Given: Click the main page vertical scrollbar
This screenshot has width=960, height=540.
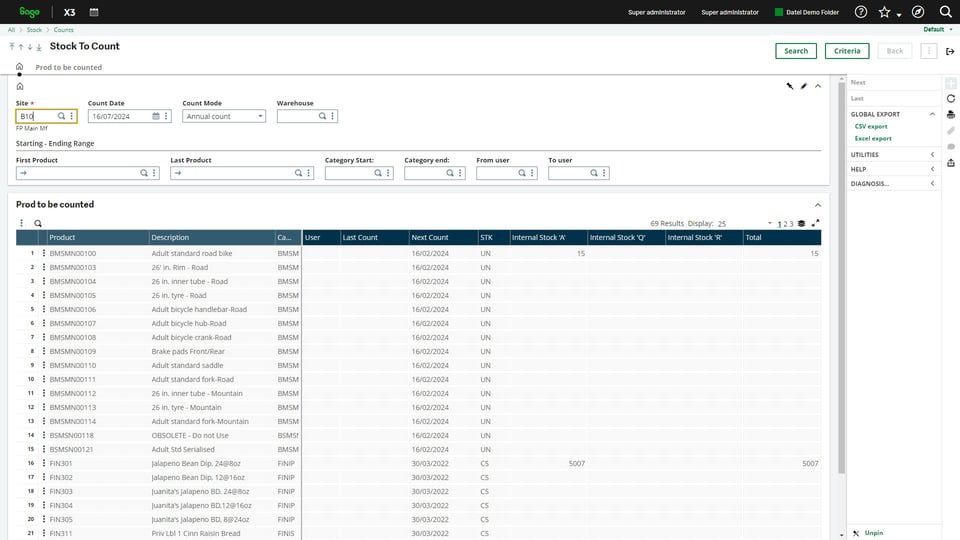Looking at the screenshot, I should 842,276.
